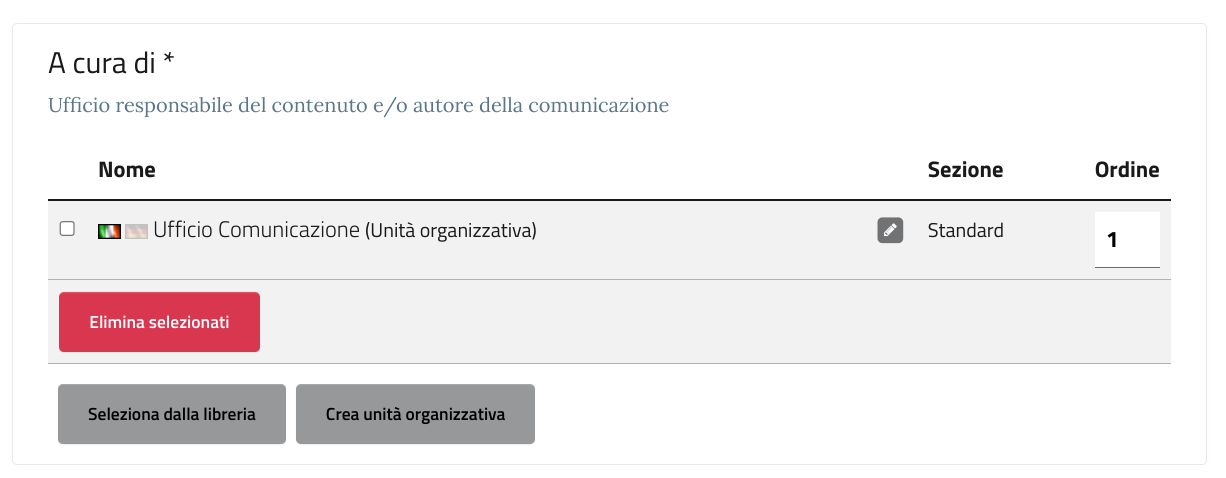Click the Ordine column header
The width and height of the screenshot is (1226, 478).
click(1127, 170)
